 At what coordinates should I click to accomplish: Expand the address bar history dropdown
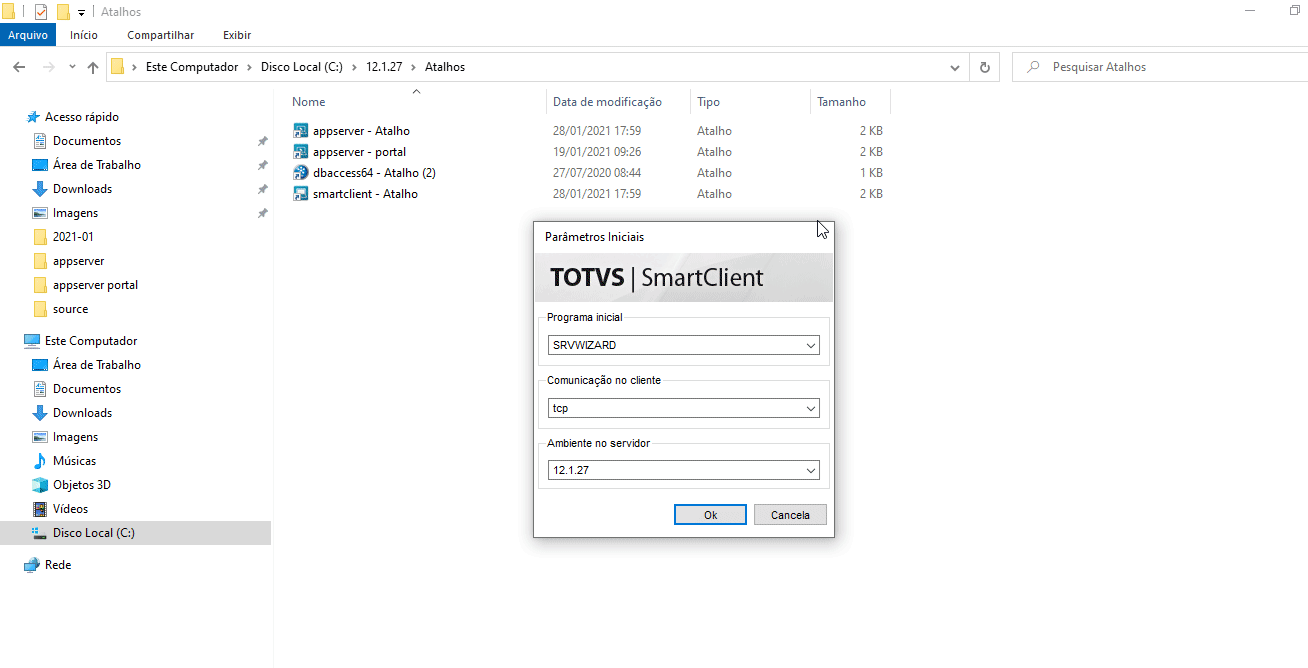[955, 67]
